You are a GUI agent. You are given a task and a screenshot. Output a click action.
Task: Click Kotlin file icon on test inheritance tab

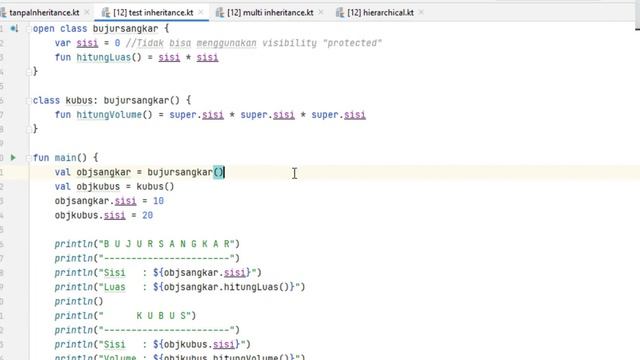click(x=106, y=13)
